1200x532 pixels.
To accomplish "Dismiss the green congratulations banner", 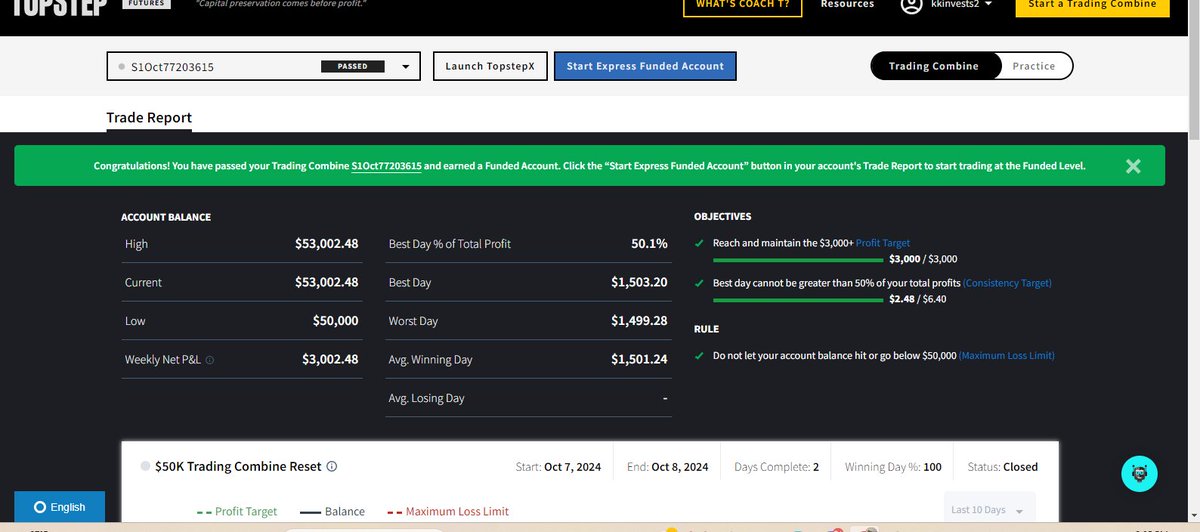I will pyautogui.click(x=1133, y=166).
